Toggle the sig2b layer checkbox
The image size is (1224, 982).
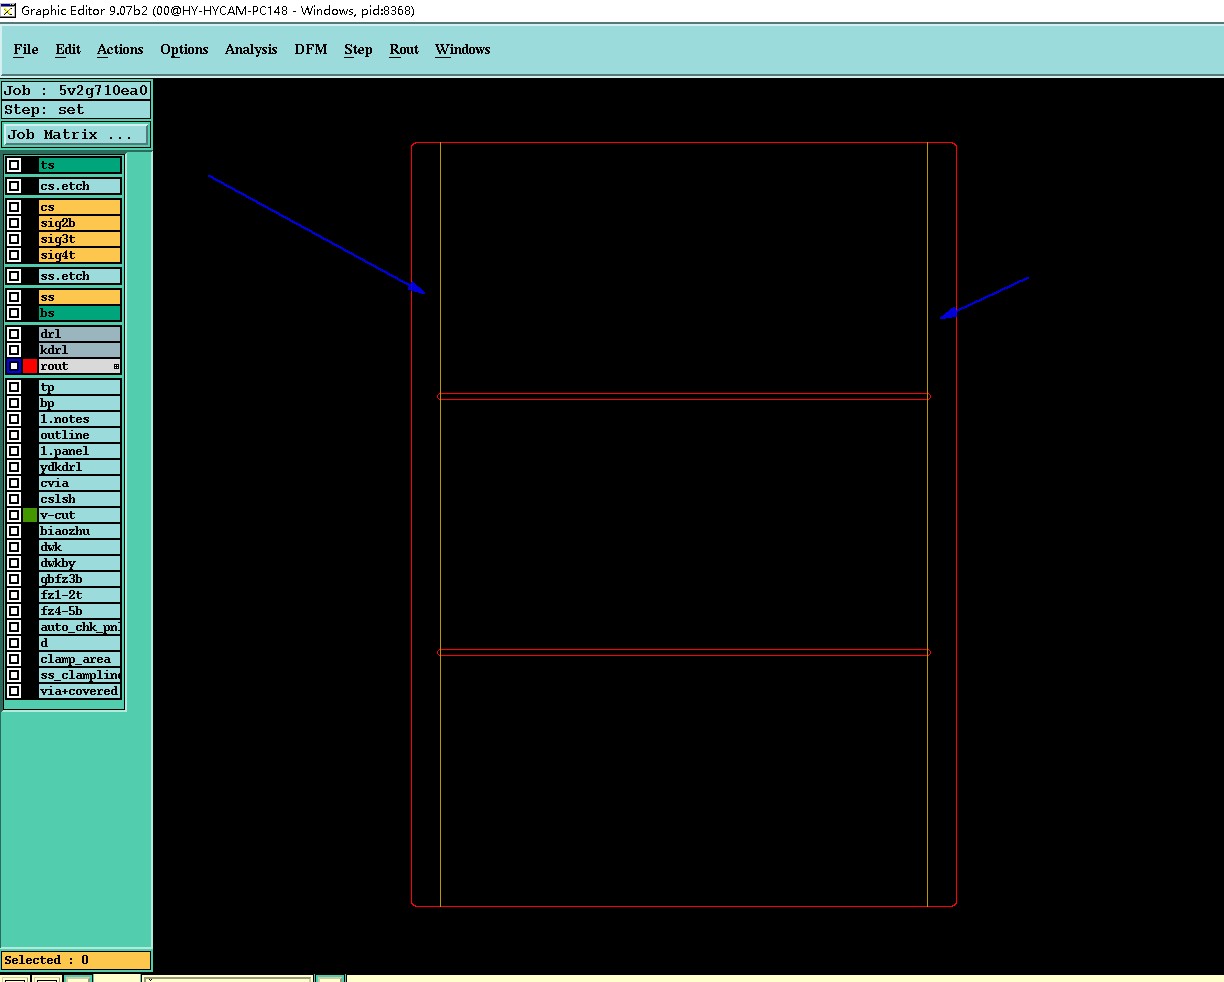(x=14, y=223)
